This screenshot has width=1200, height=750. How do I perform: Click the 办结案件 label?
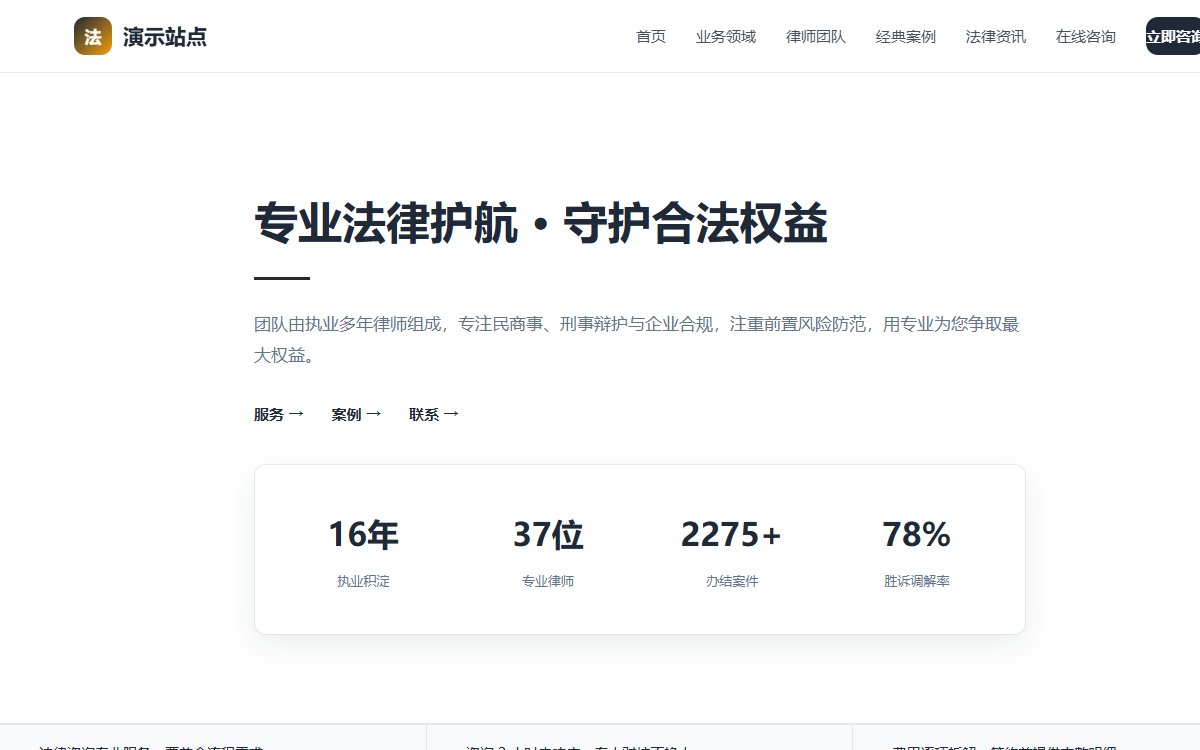pos(732,581)
